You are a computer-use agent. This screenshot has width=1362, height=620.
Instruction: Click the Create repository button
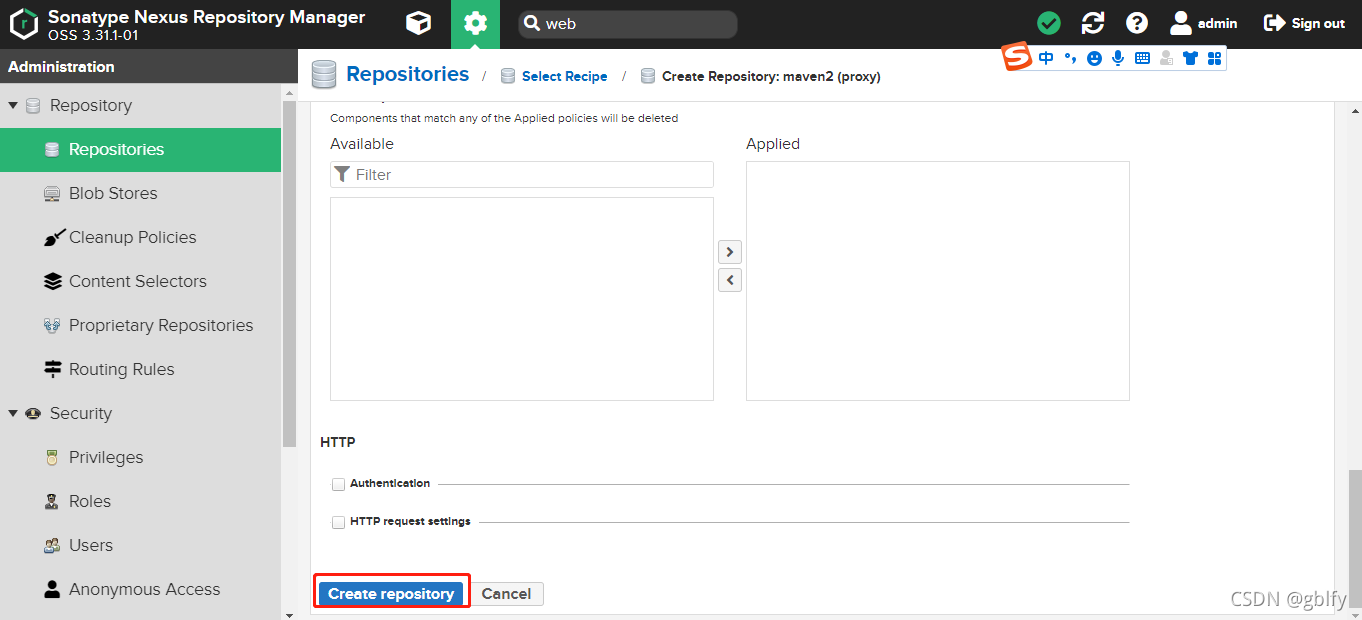click(391, 594)
